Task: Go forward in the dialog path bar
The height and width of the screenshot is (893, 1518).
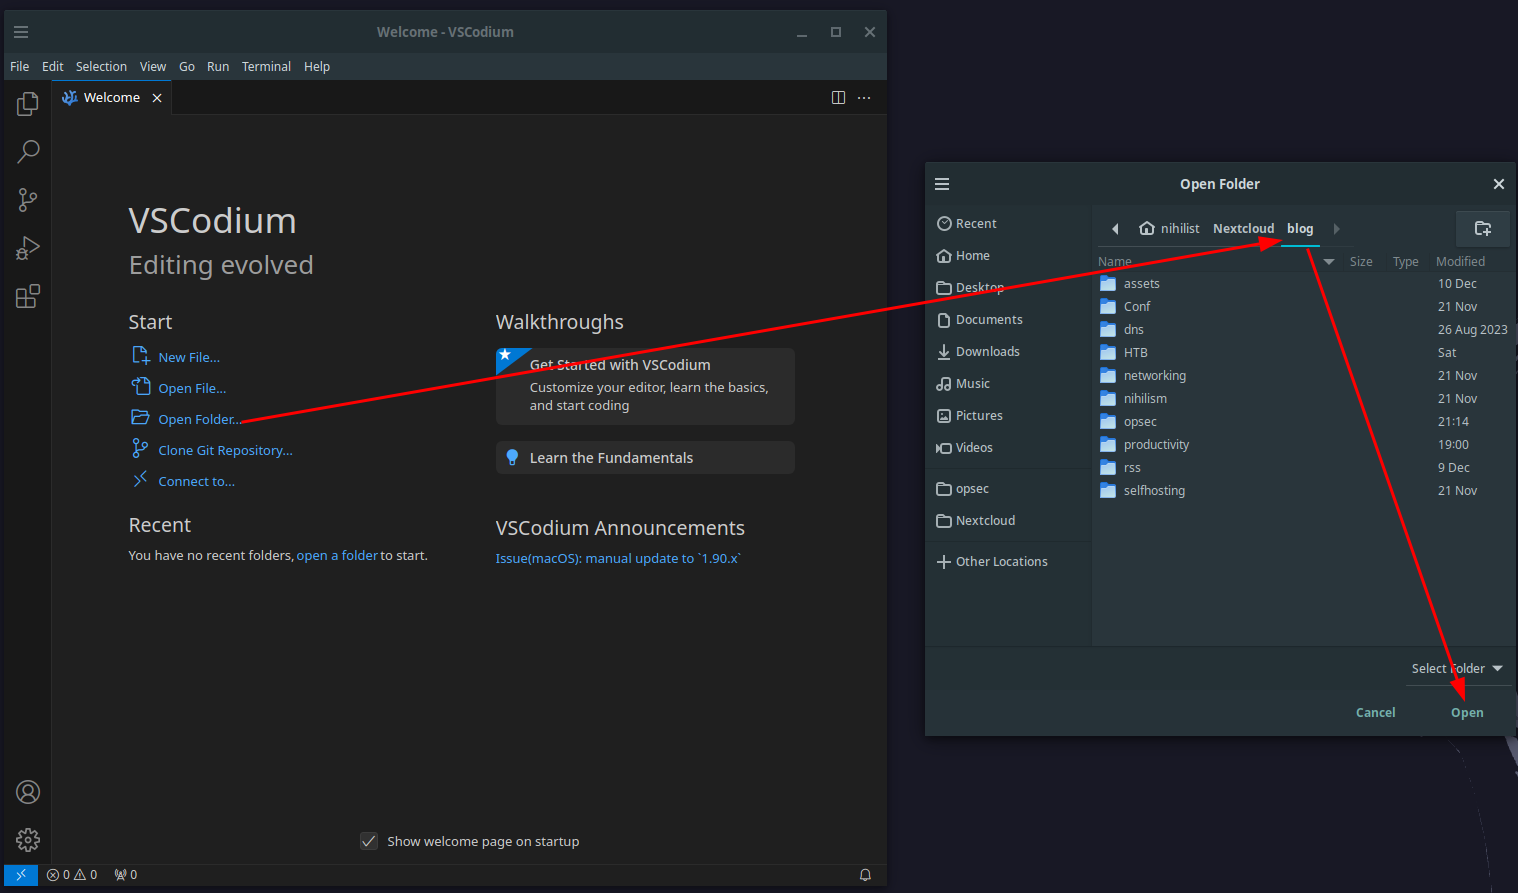Action: coord(1336,229)
